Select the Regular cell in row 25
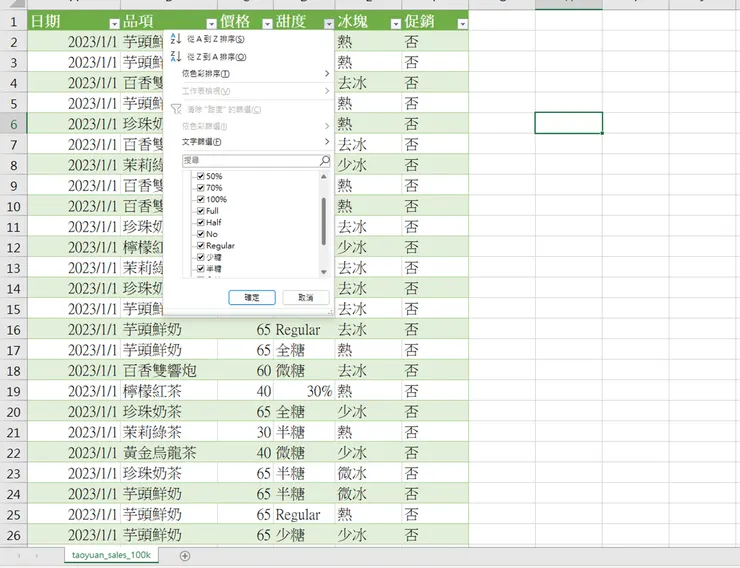 (304, 514)
